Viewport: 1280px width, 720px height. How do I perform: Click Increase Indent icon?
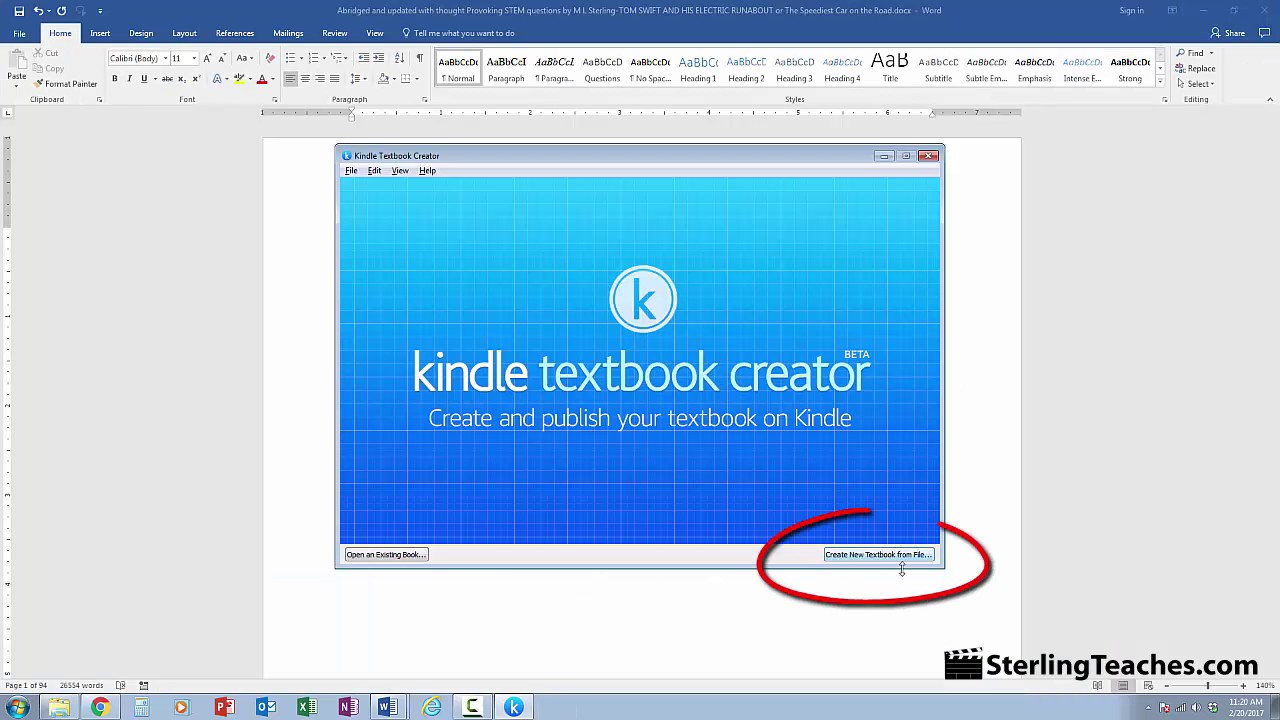(378, 58)
